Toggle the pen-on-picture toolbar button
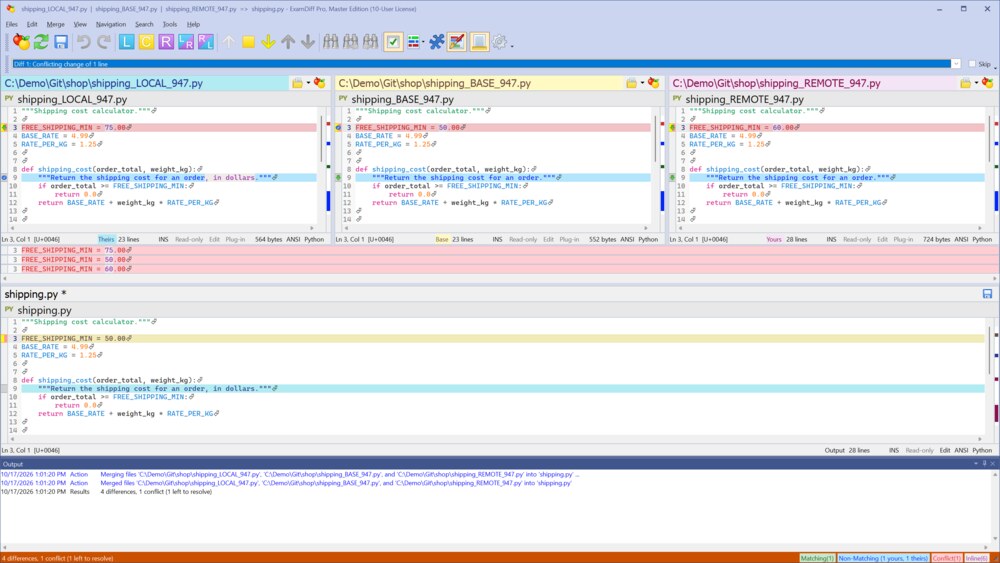Image resolution: width=1000 pixels, height=563 pixels. pos(457,42)
